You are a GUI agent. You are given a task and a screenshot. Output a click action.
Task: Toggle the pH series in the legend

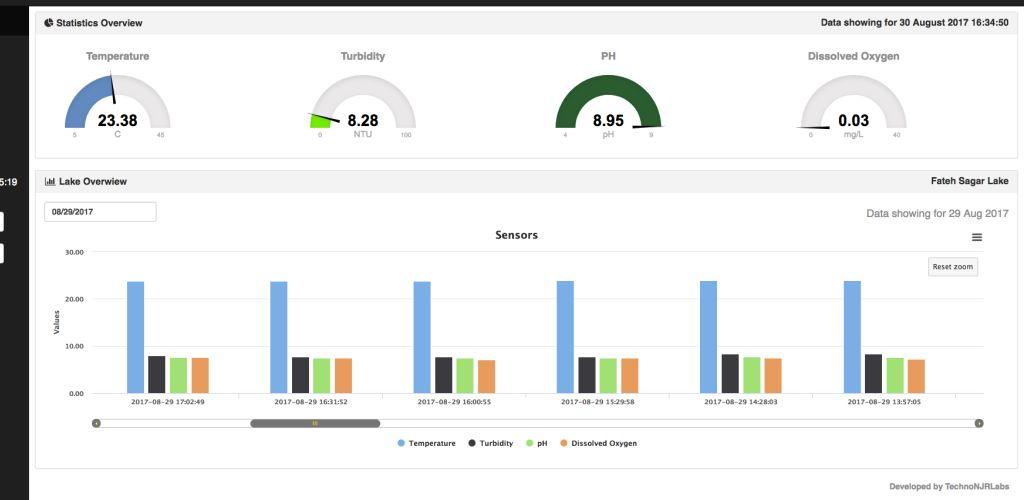click(537, 443)
